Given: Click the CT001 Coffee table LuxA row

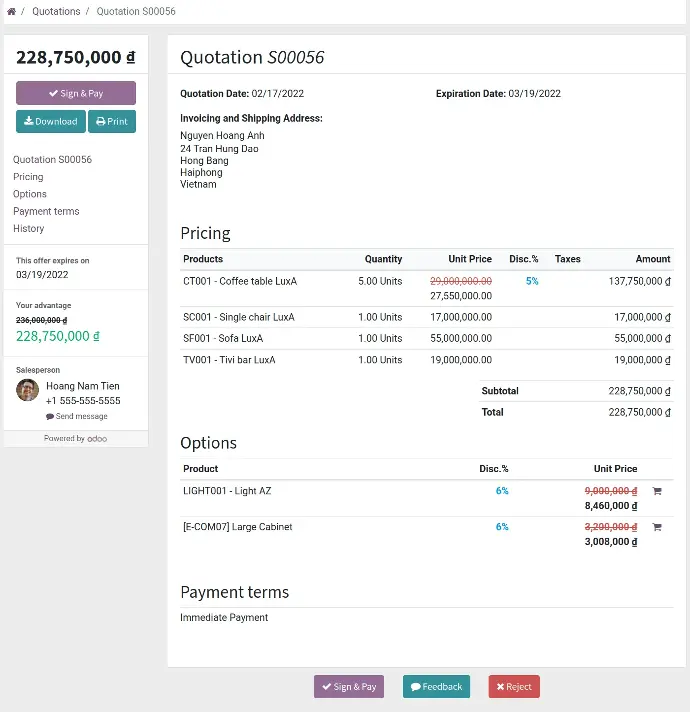Looking at the screenshot, I should click(x=240, y=281).
